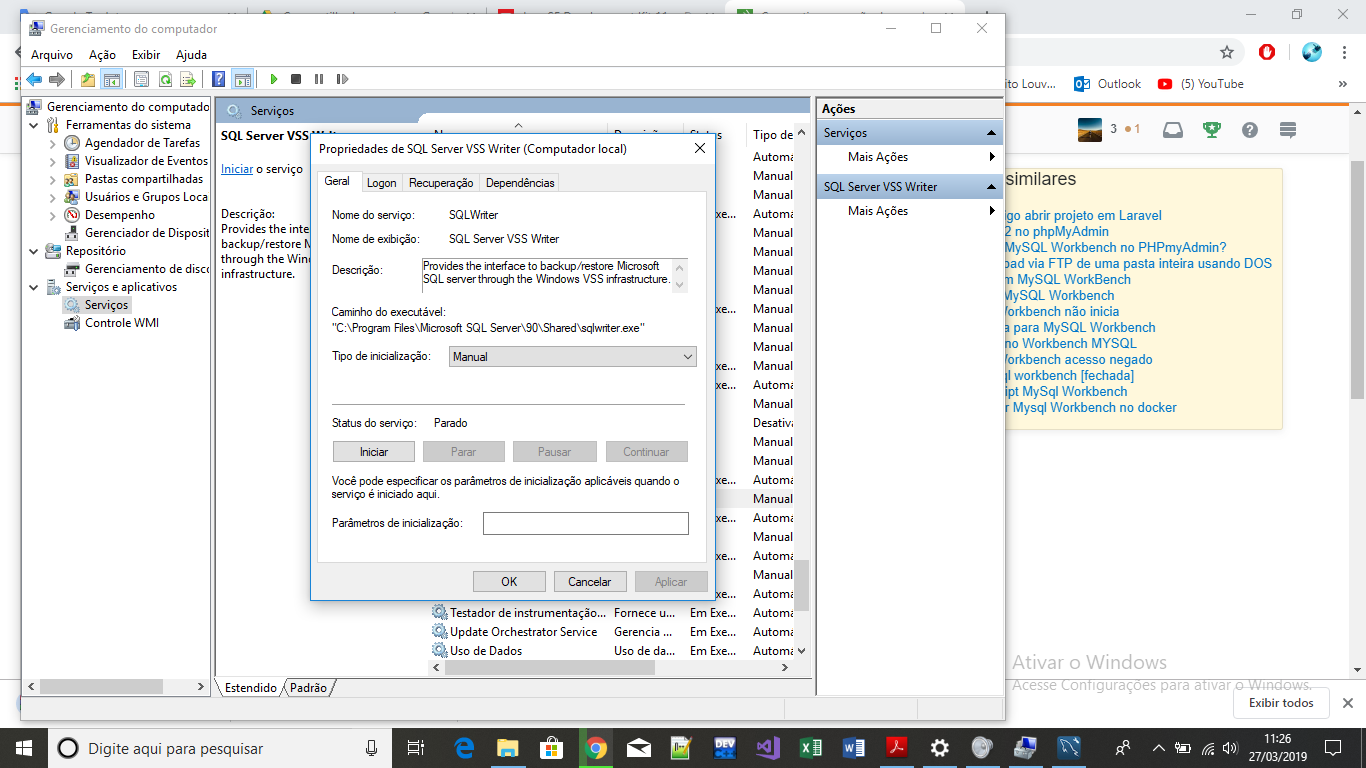Open the Ajuda menu

[x=191, y=55]
